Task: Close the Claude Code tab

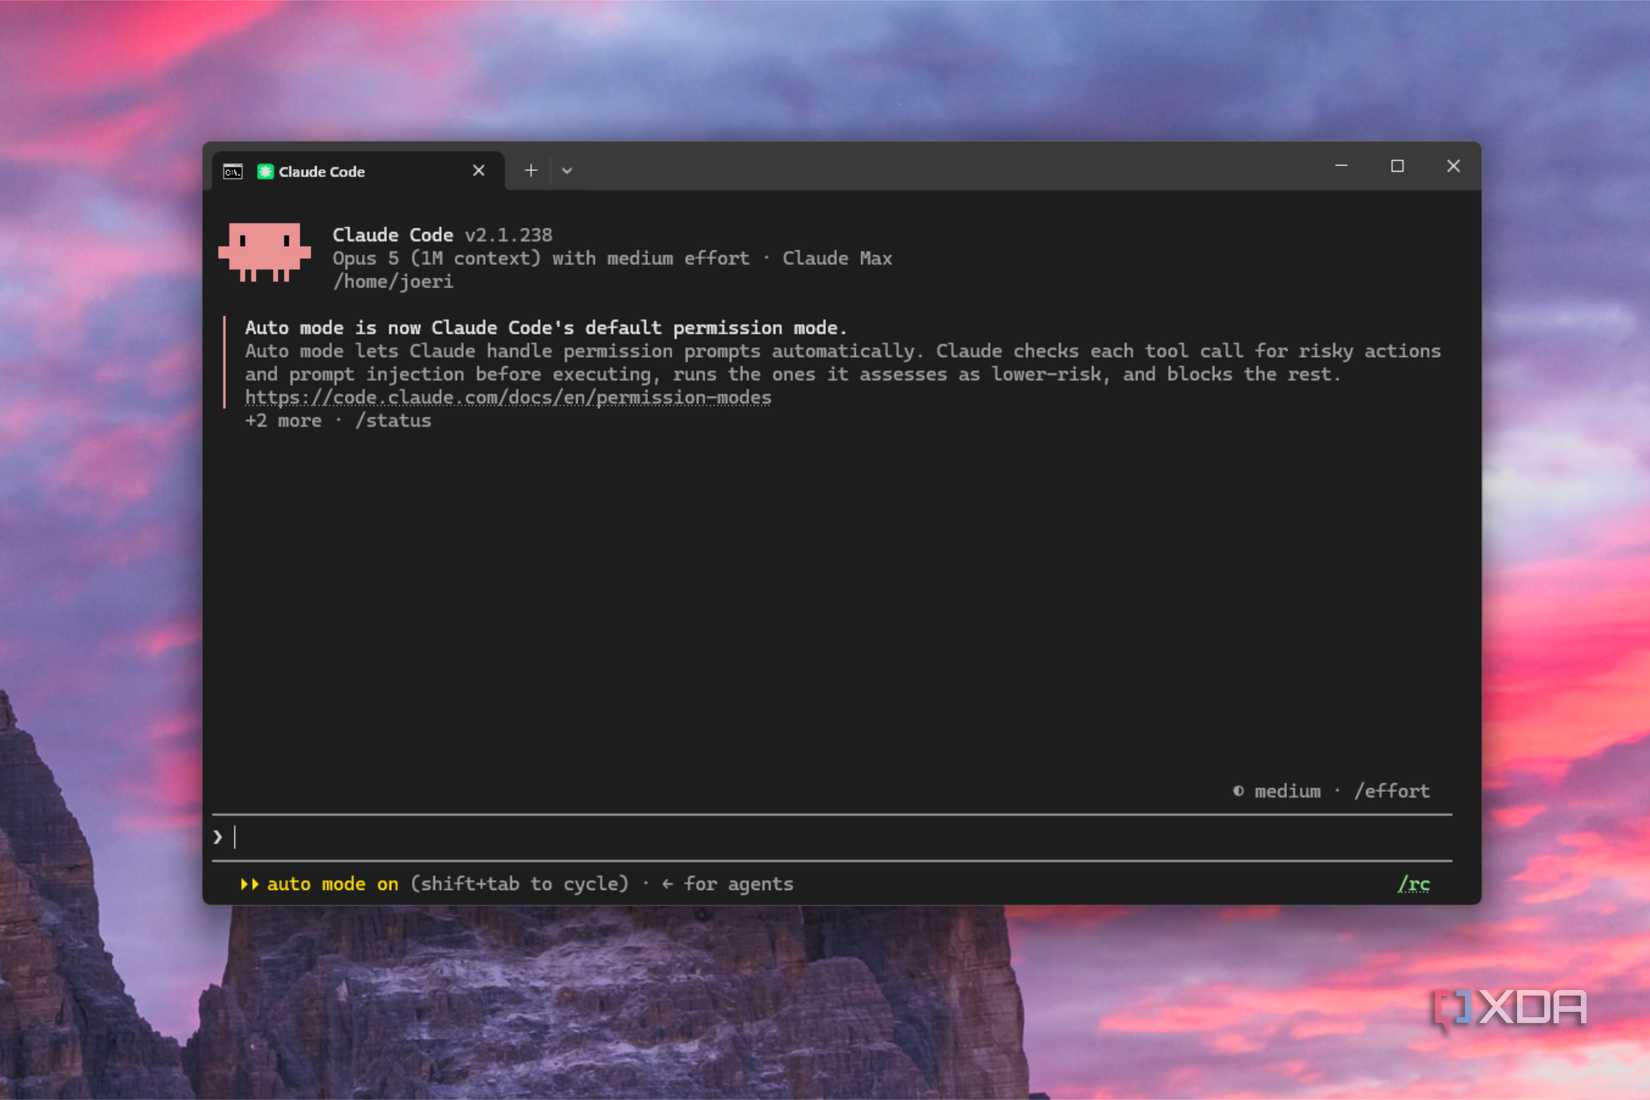Action: (x=479, y=171)
